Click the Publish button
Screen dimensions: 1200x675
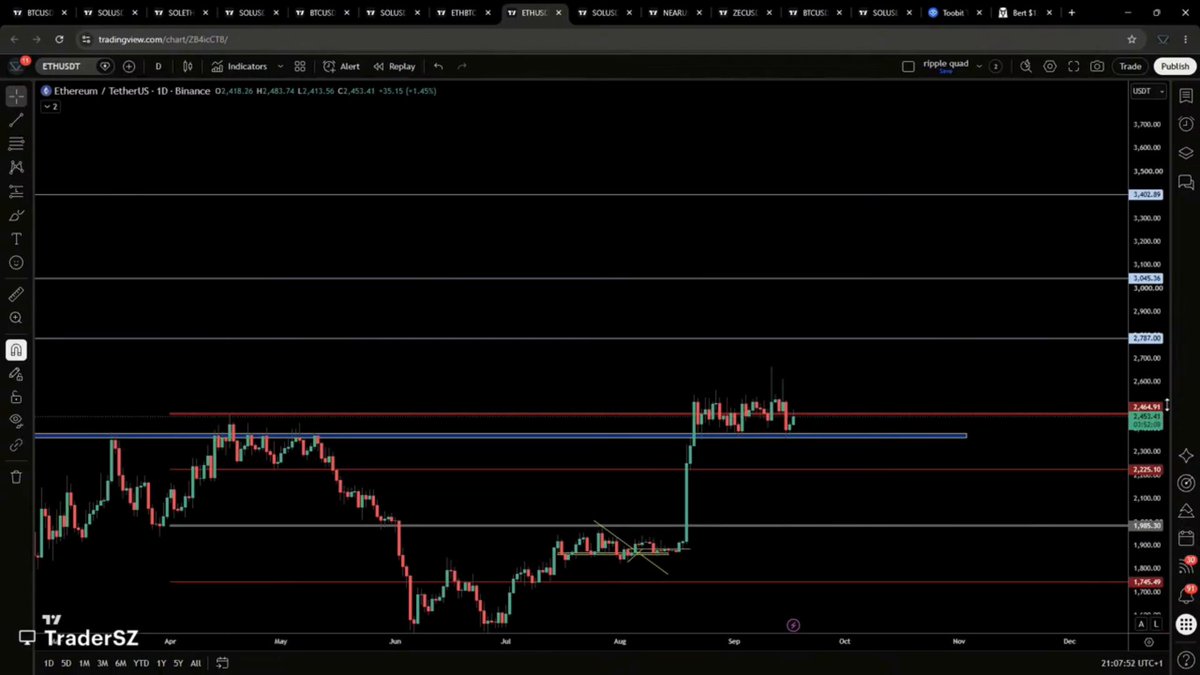[1174, 66]
